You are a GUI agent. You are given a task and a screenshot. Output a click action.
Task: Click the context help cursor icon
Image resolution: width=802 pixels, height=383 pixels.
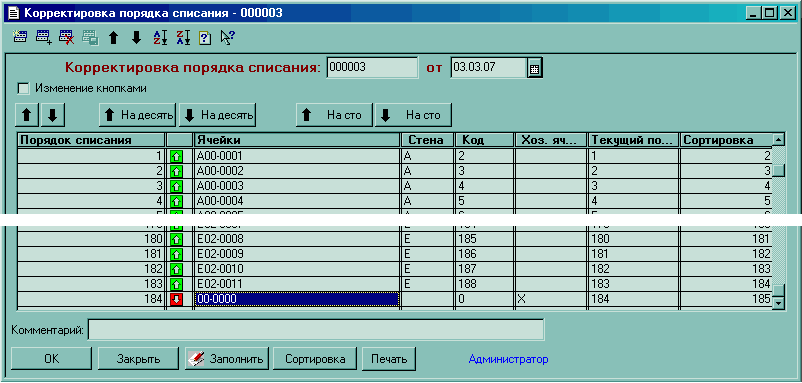coord(227,38)
